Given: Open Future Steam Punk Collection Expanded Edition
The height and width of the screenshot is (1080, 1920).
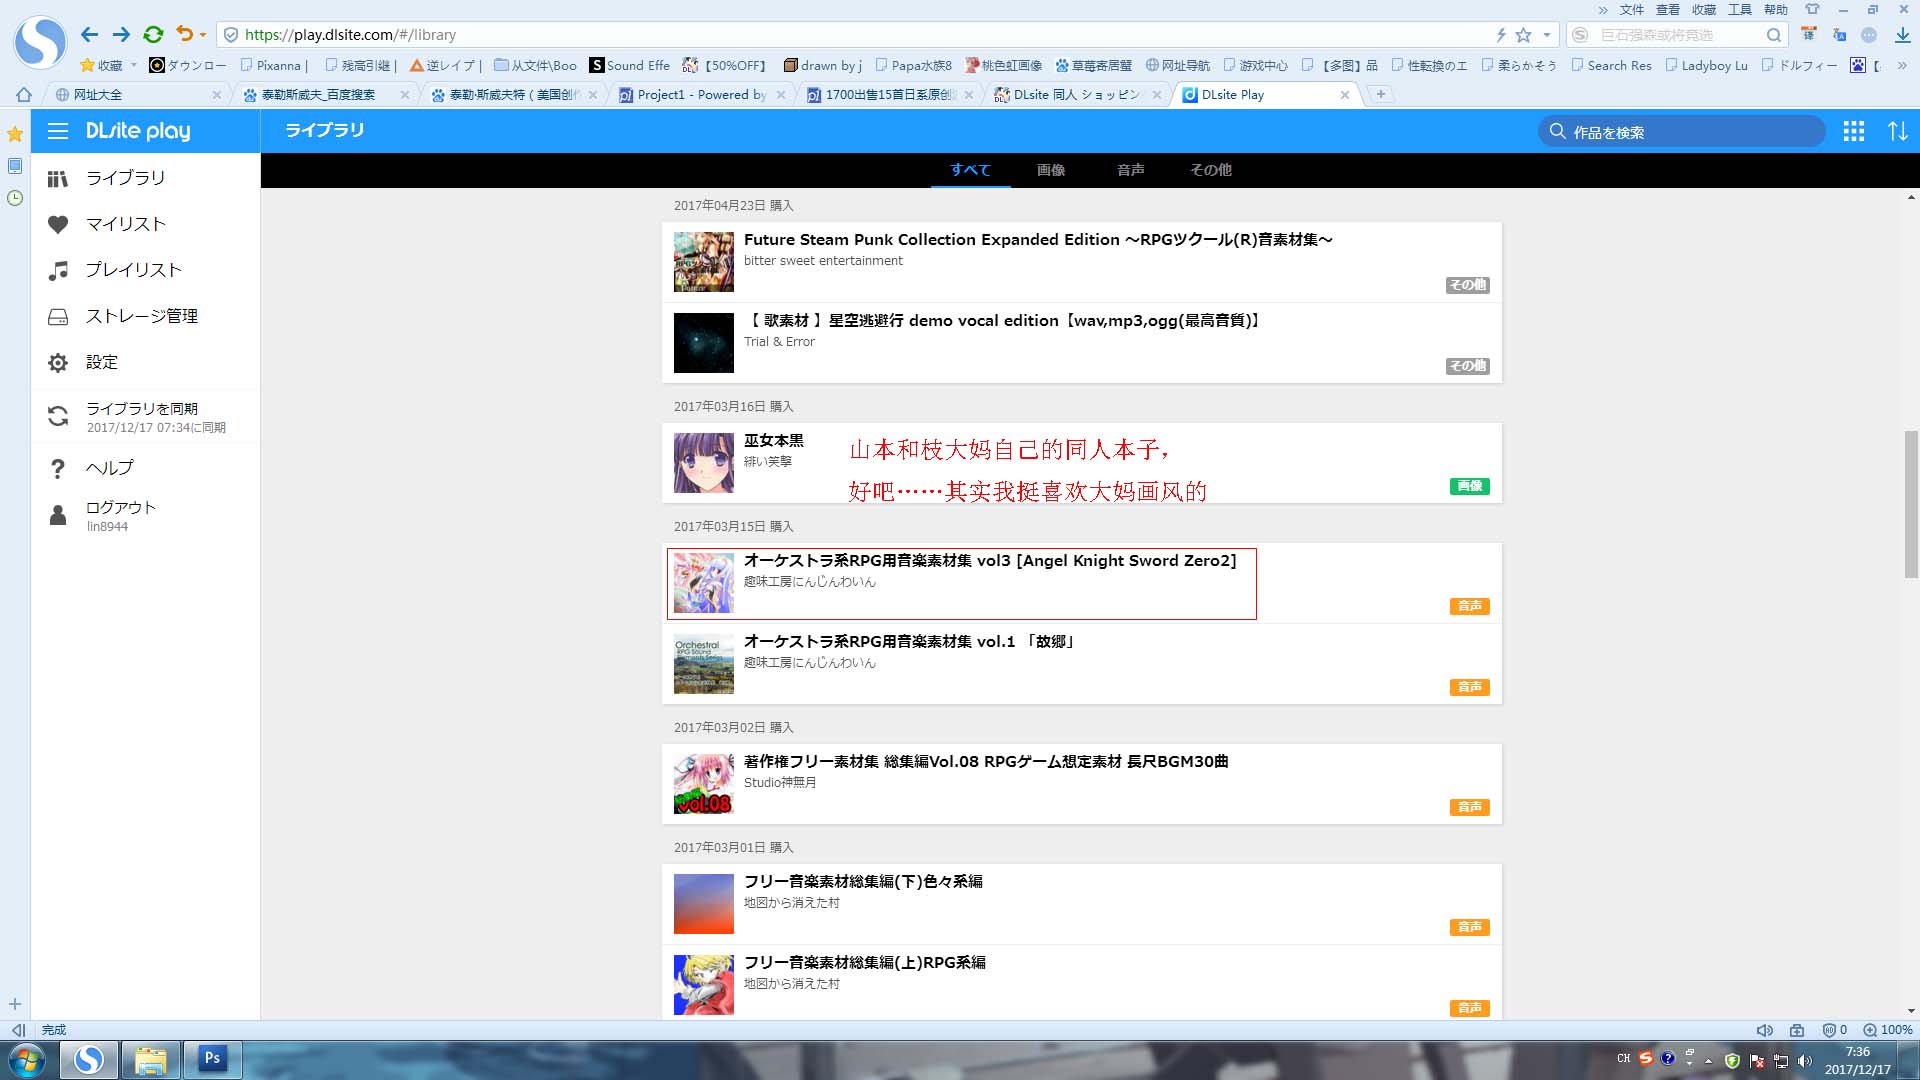Looking at the screenshot, I should coord(1082,262).
